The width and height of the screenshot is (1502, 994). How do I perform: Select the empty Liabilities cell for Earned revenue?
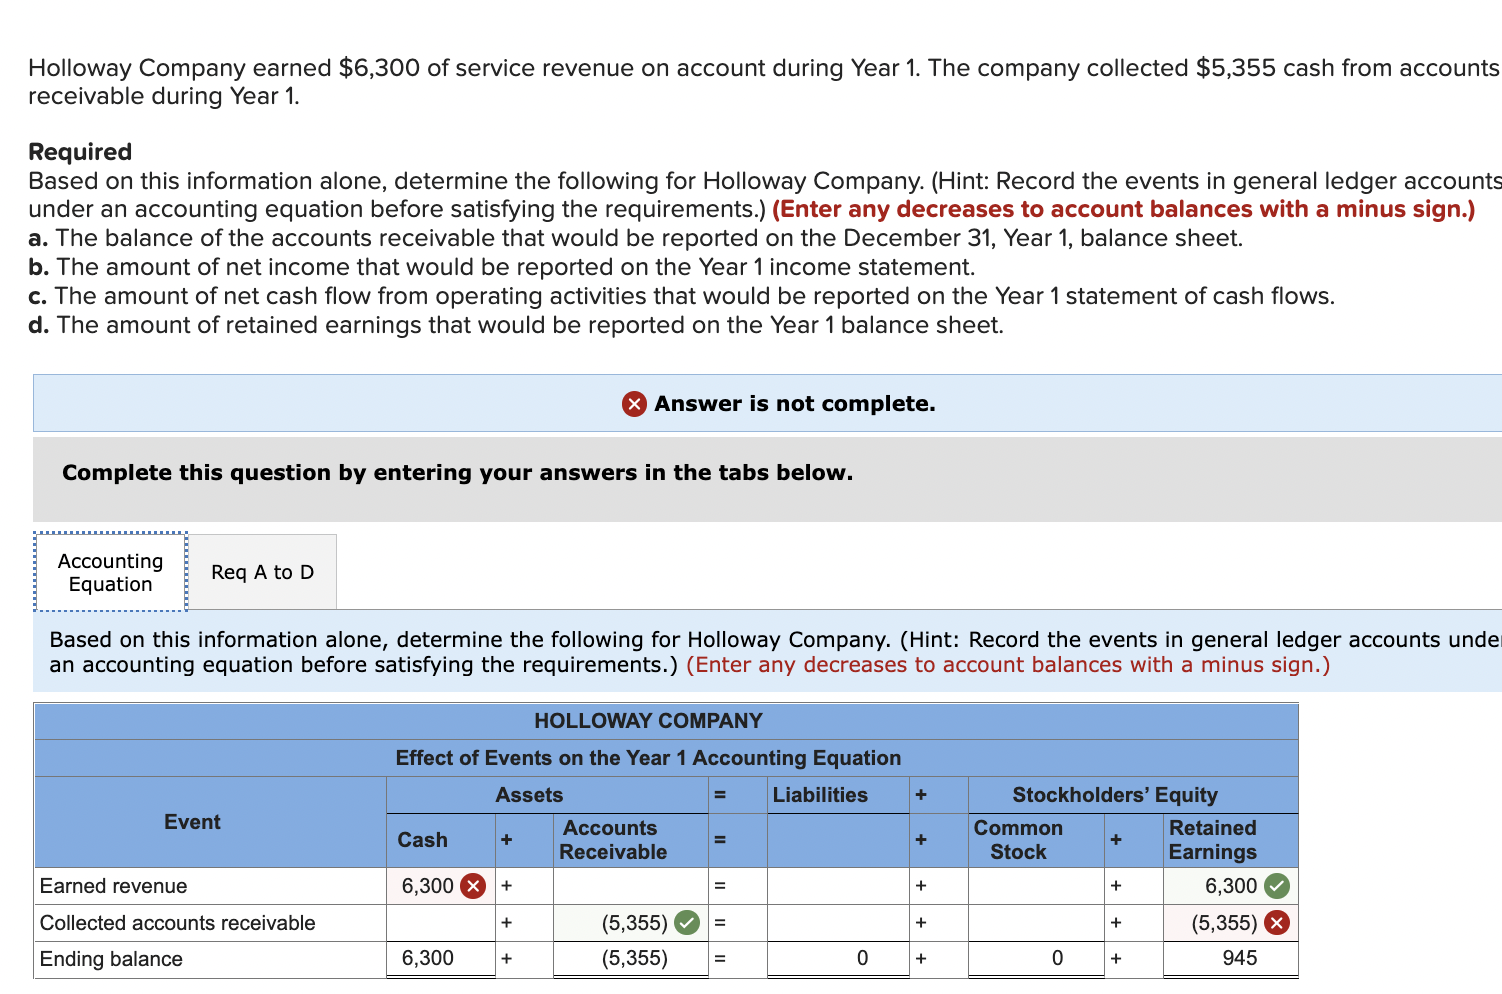[x=838, y=886]
